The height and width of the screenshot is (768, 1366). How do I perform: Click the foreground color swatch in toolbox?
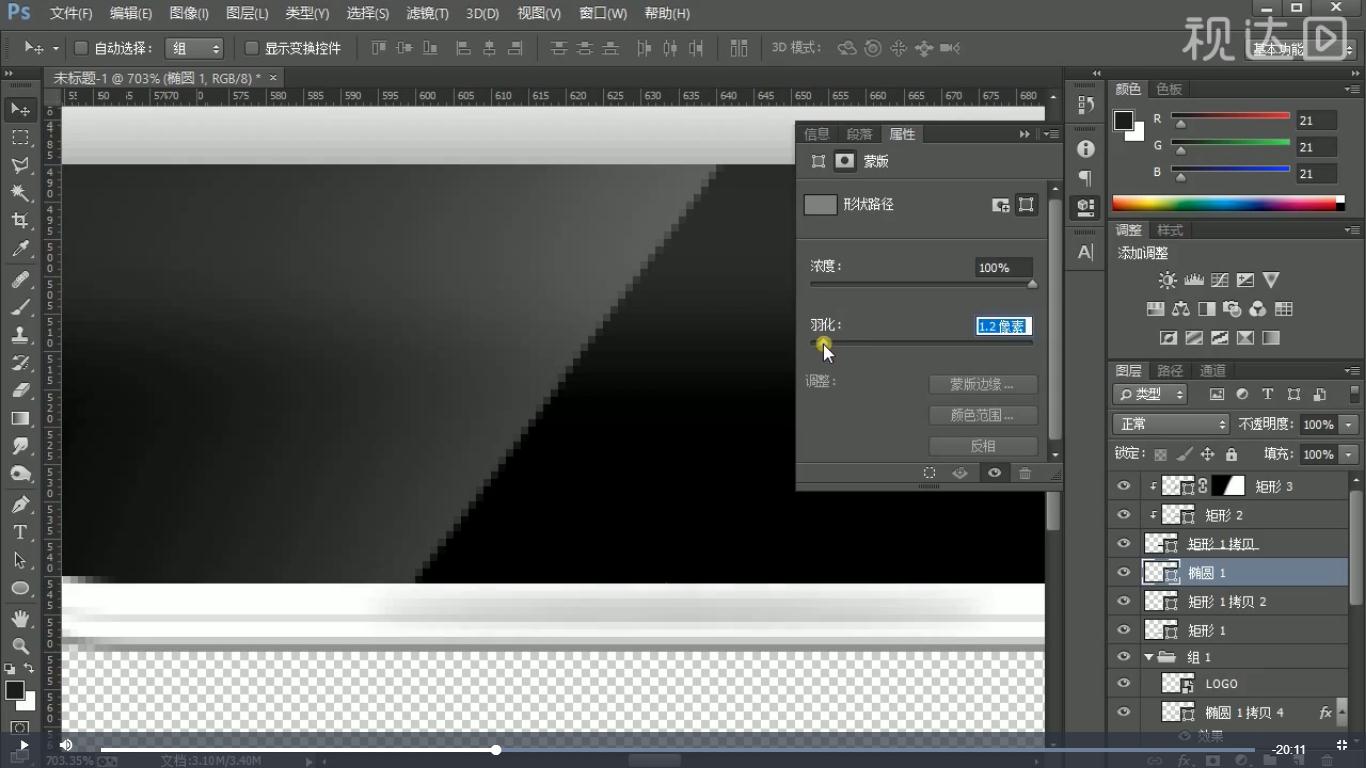click(14, 690)
